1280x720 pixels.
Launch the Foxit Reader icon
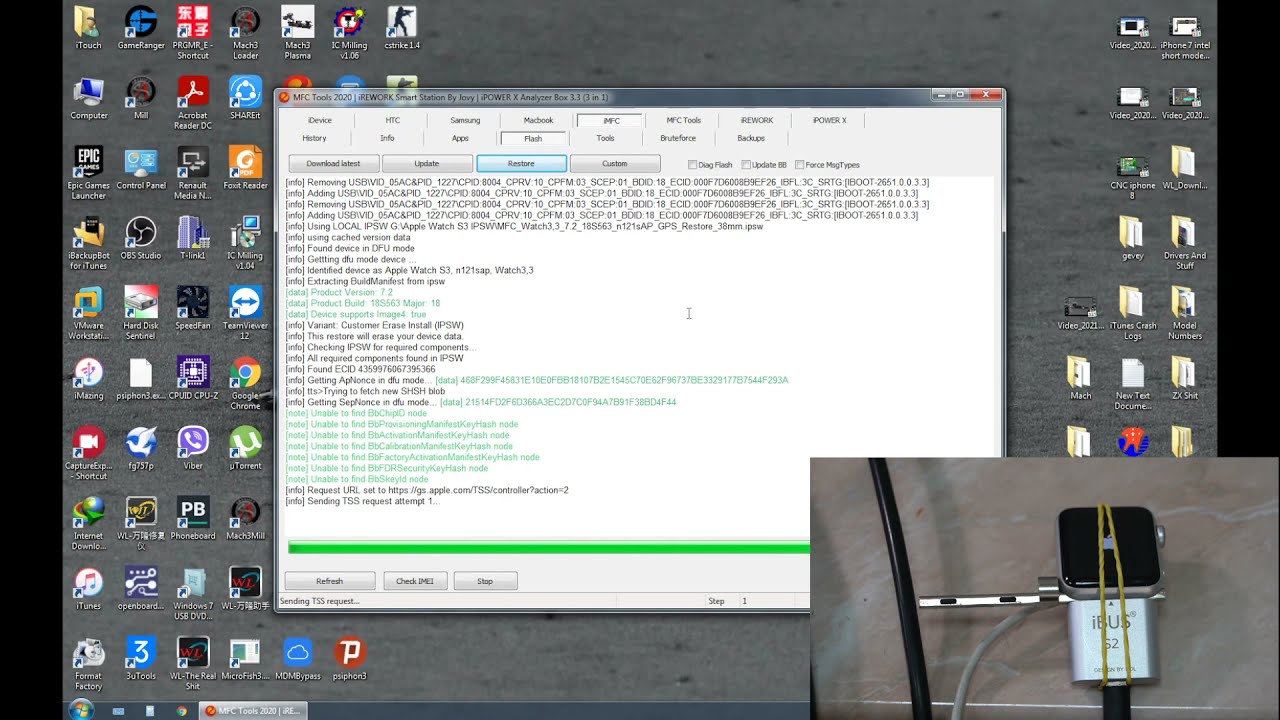(x=246, y=169)
